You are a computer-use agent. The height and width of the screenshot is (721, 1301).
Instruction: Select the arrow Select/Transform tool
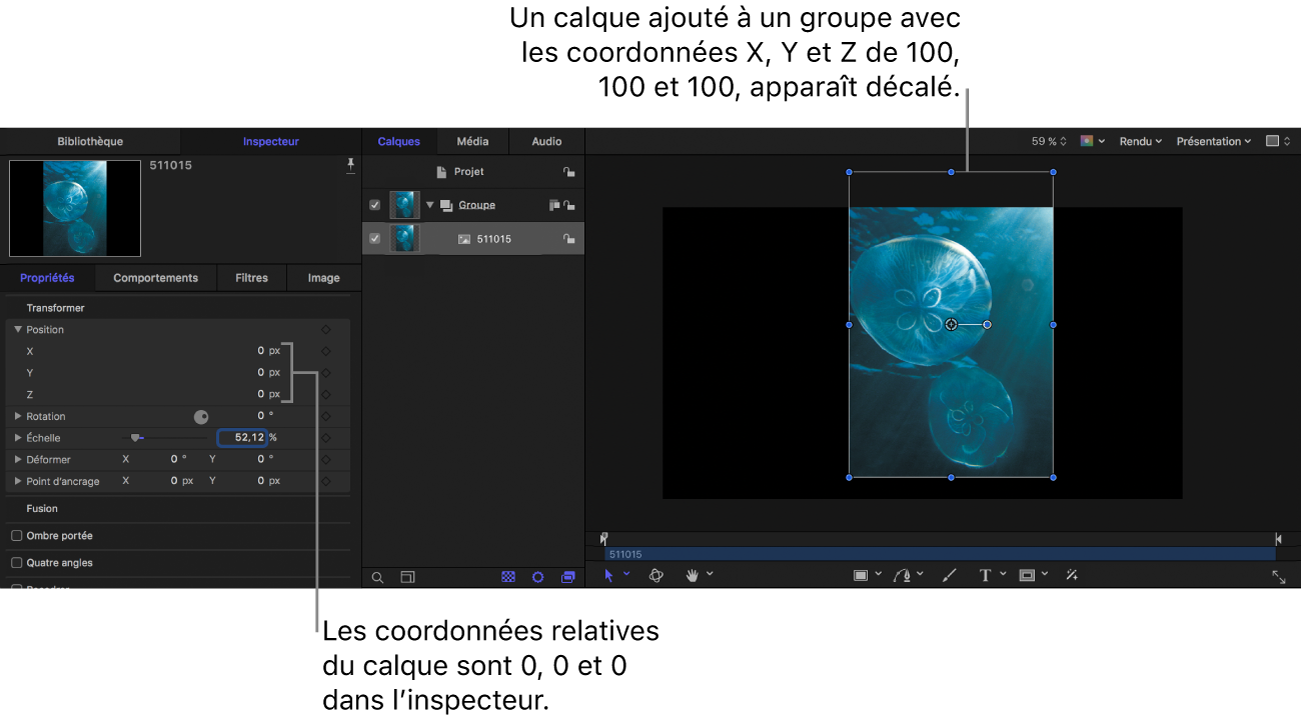608,576
